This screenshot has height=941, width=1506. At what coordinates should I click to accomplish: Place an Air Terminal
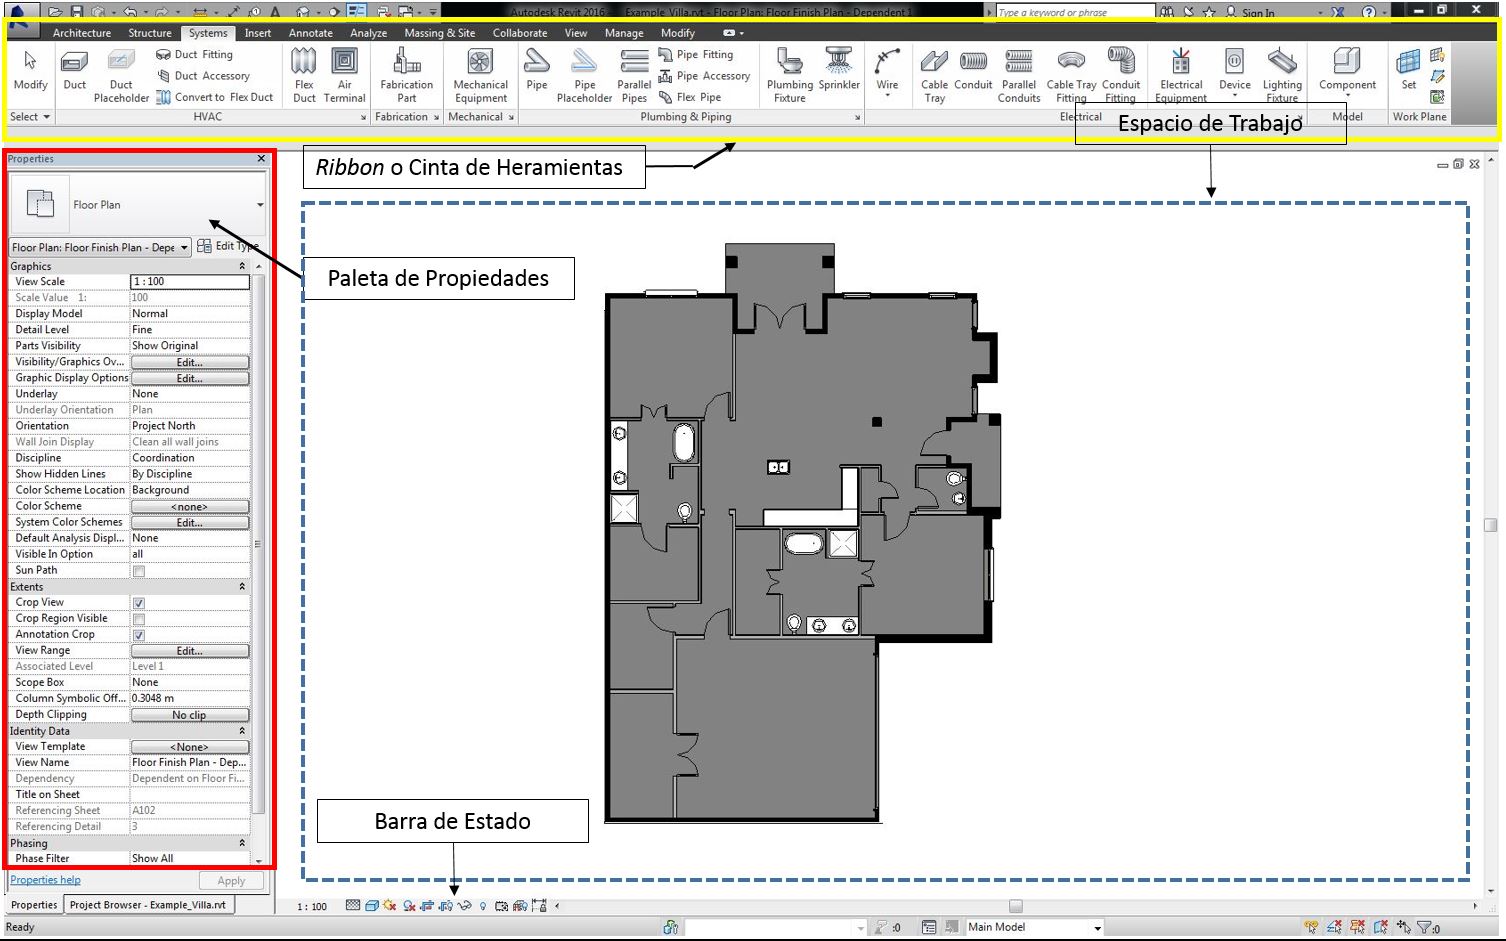(344, 70)
